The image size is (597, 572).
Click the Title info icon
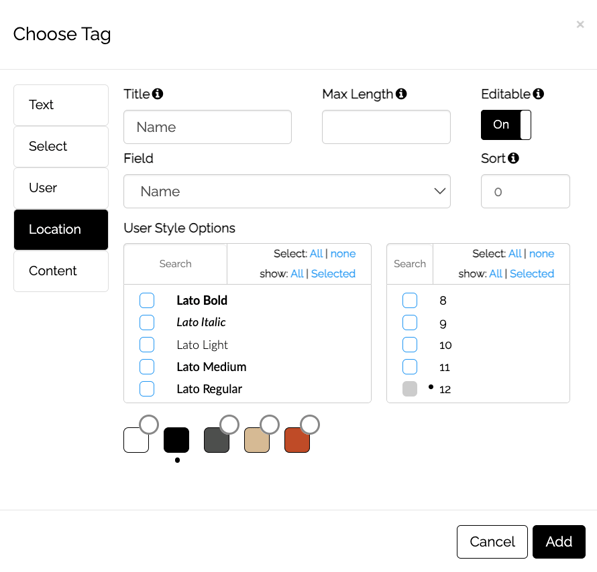tap(157, 94)
